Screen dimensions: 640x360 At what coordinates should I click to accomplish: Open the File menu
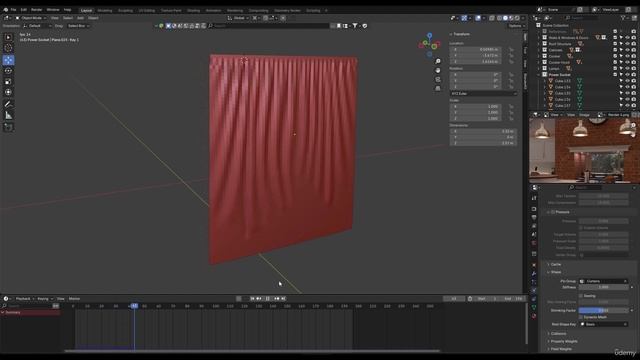[x=13, y=10]
